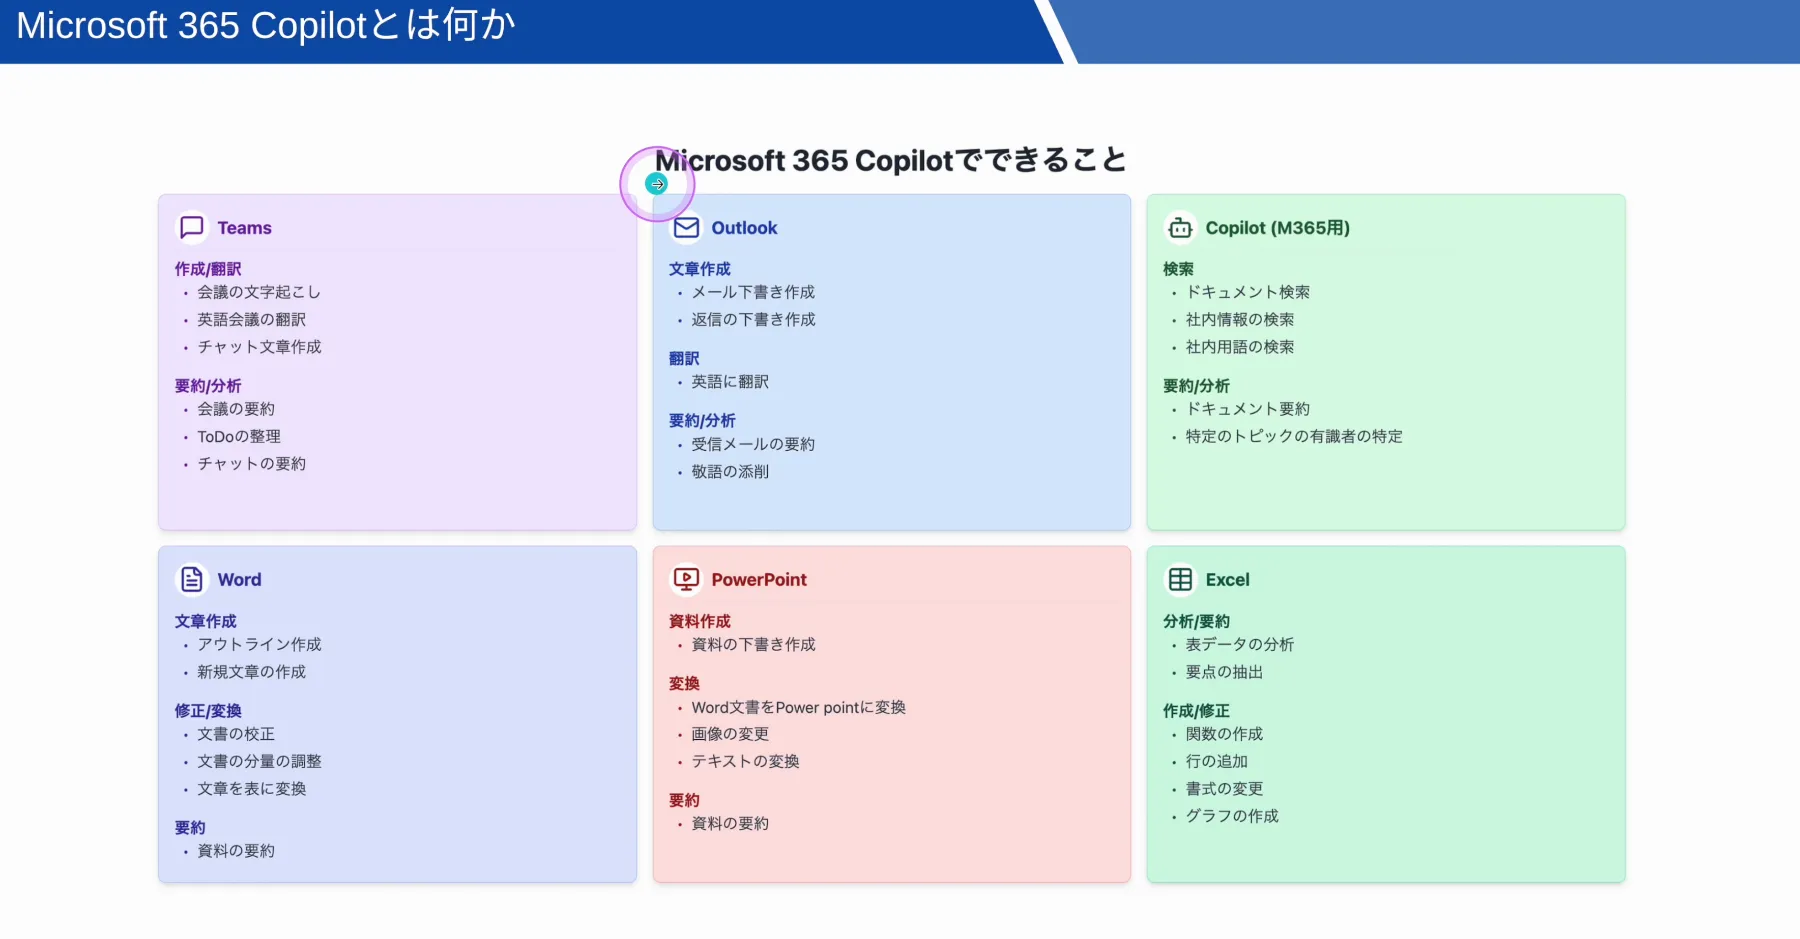Select '分析/要約' heading in the Excel card

click(1196, 621)
